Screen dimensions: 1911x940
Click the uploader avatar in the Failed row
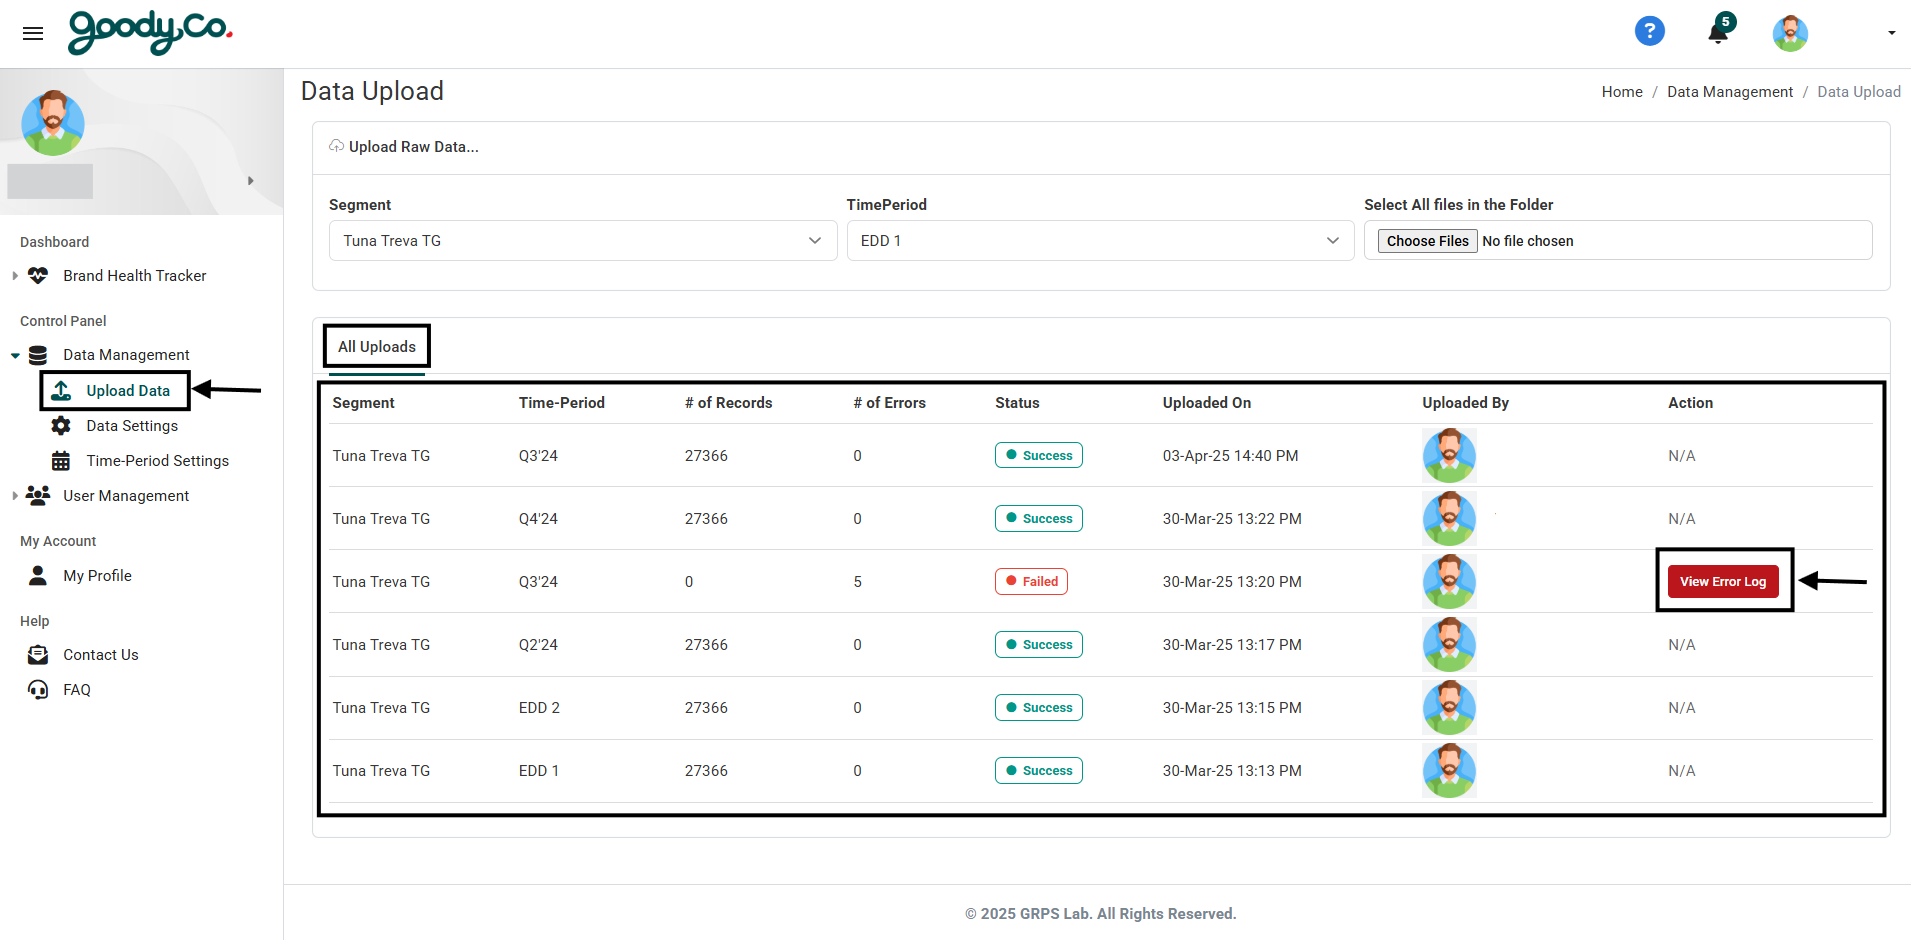click(x=1449, y=582)
